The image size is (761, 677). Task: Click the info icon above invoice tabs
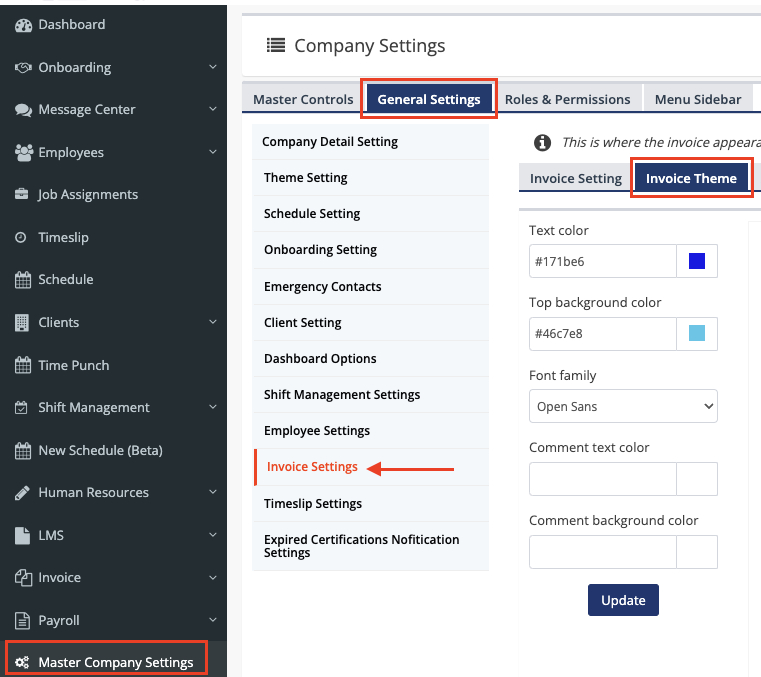point(542,143)
